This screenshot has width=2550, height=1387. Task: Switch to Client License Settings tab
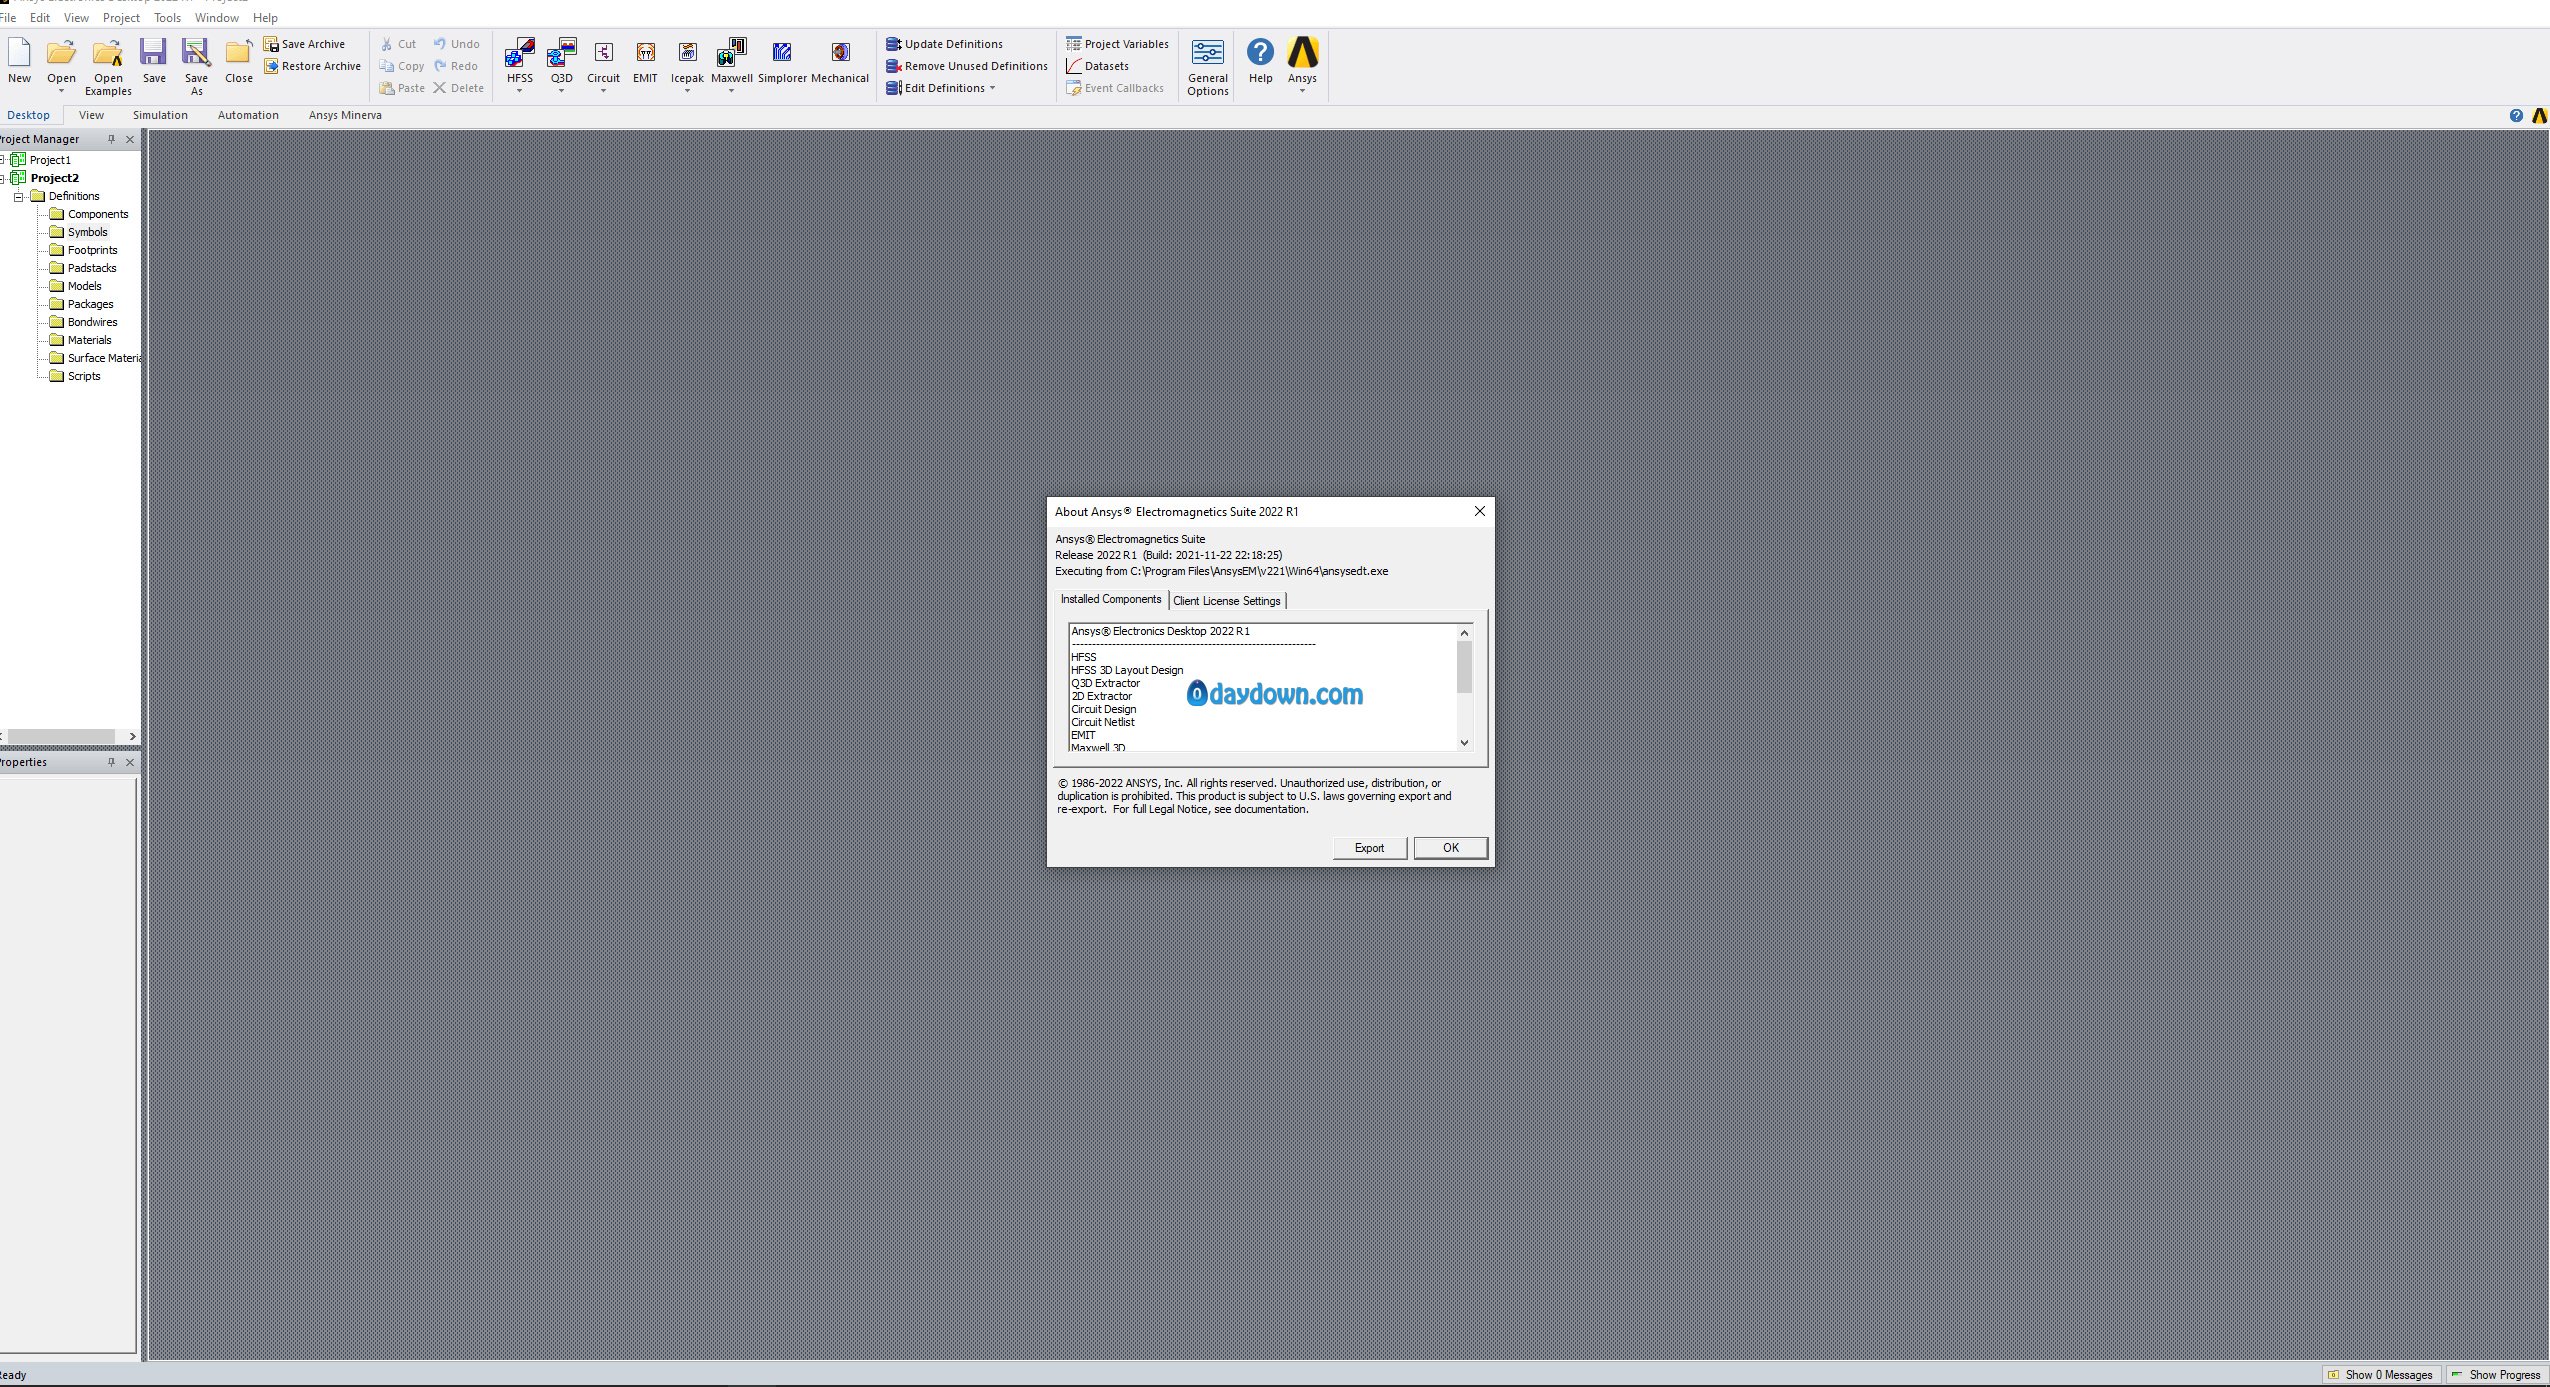(1226, 601)
